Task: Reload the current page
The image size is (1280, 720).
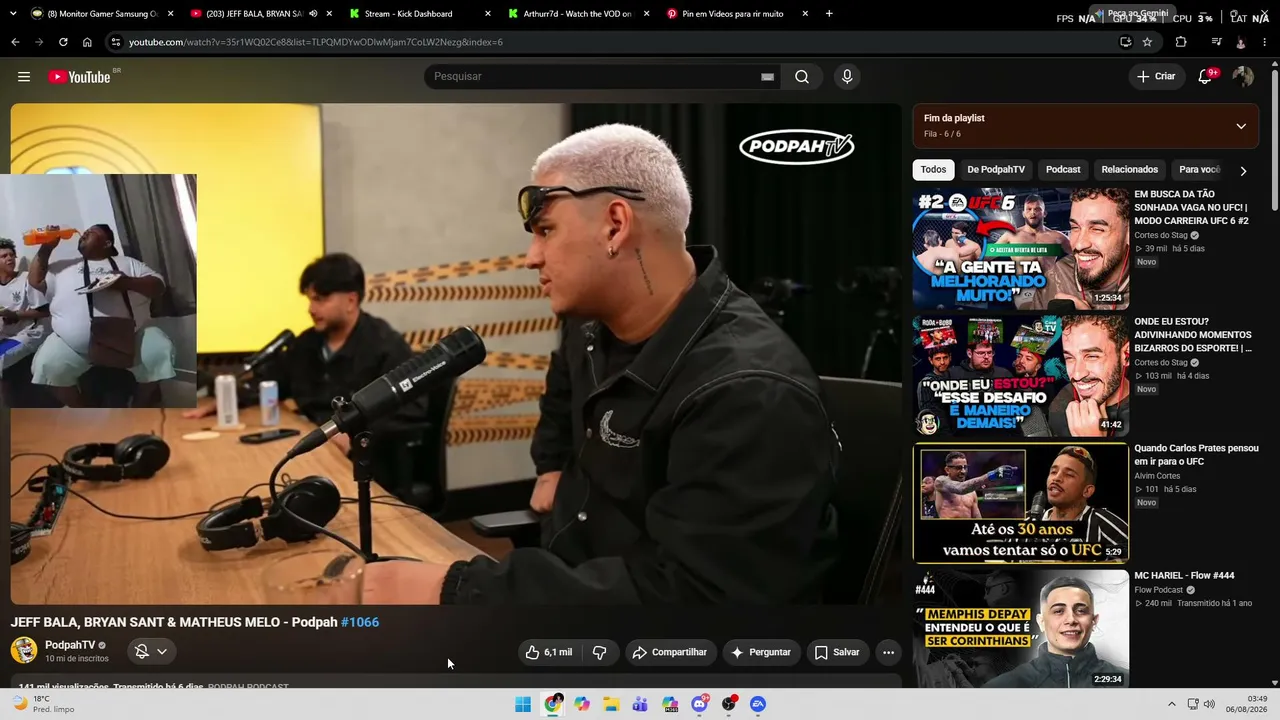Action: coord(63,42)
